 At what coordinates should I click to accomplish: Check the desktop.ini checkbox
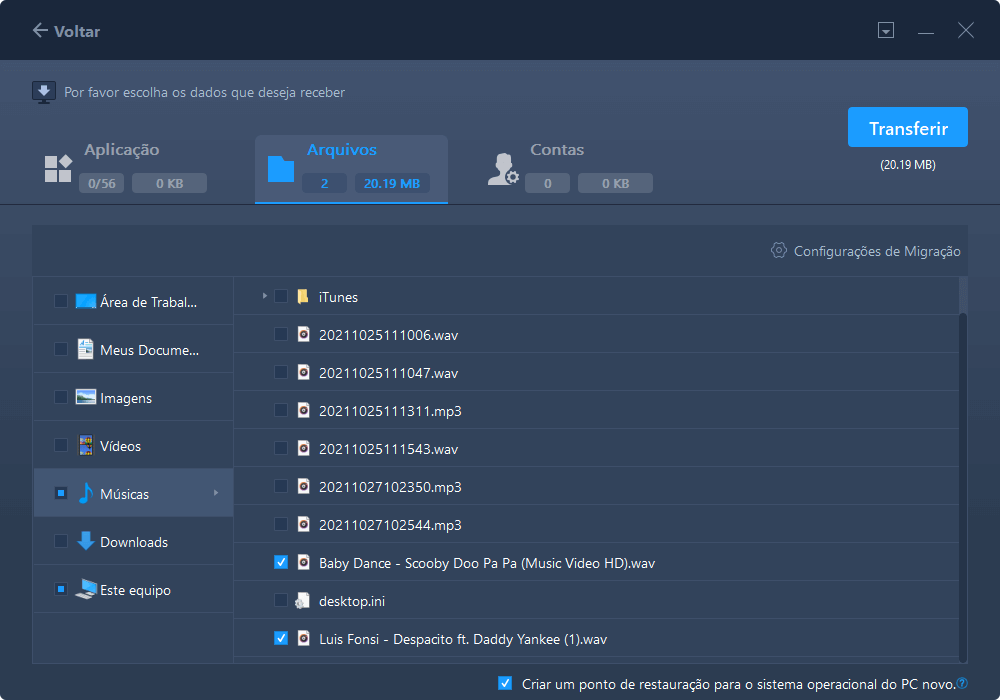point(281,600)
